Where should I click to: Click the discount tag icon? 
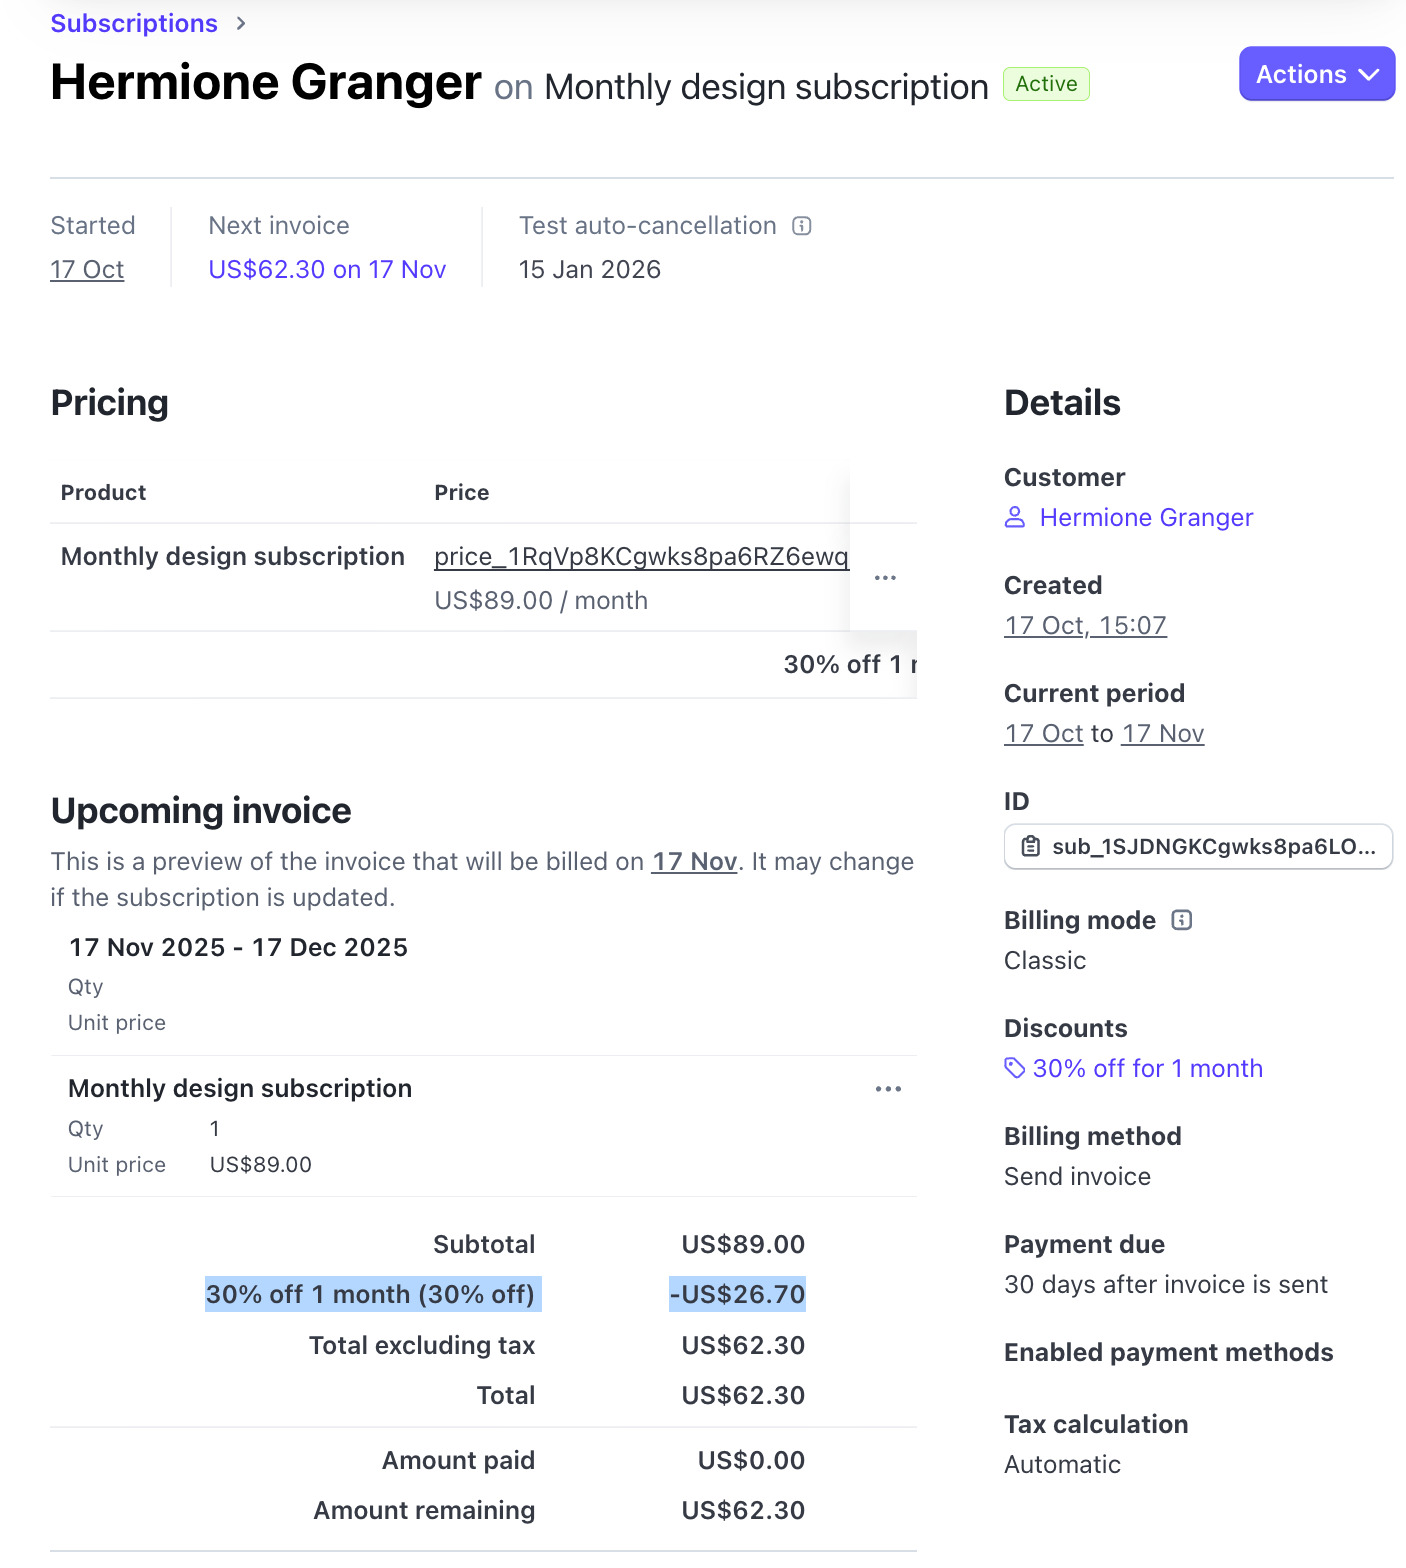pos(1015,1068)
